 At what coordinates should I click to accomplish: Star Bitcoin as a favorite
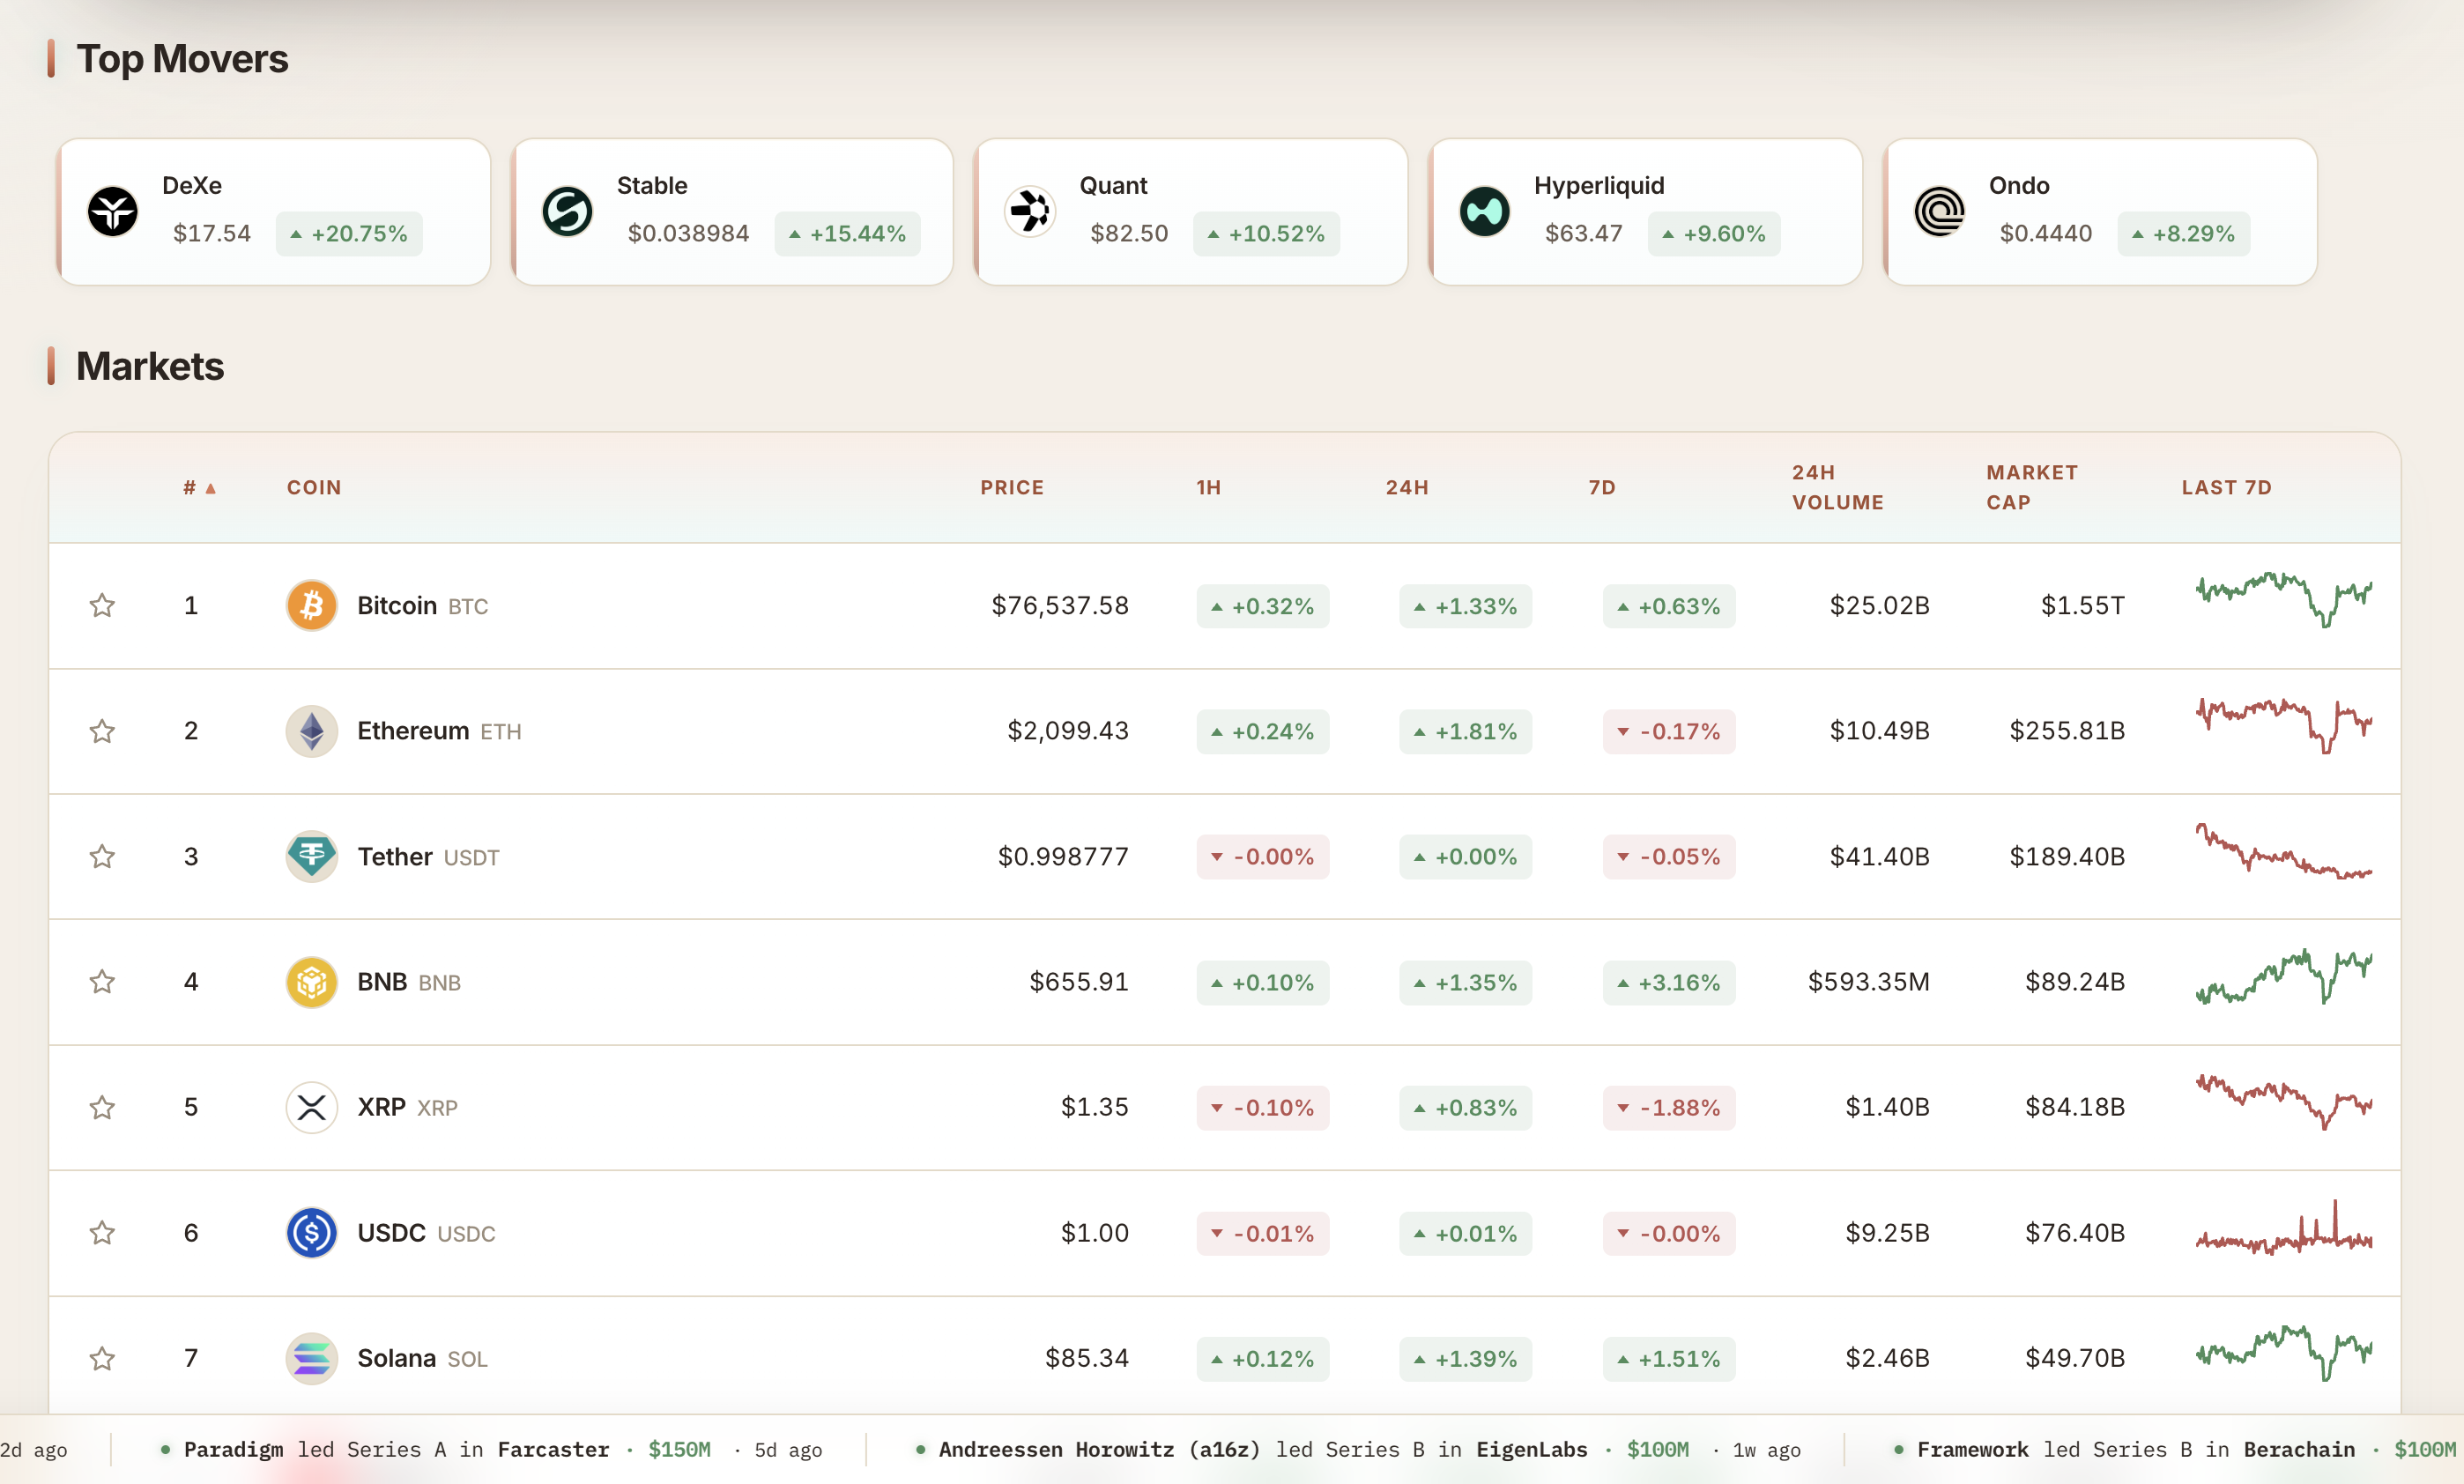tap(102, 605)
